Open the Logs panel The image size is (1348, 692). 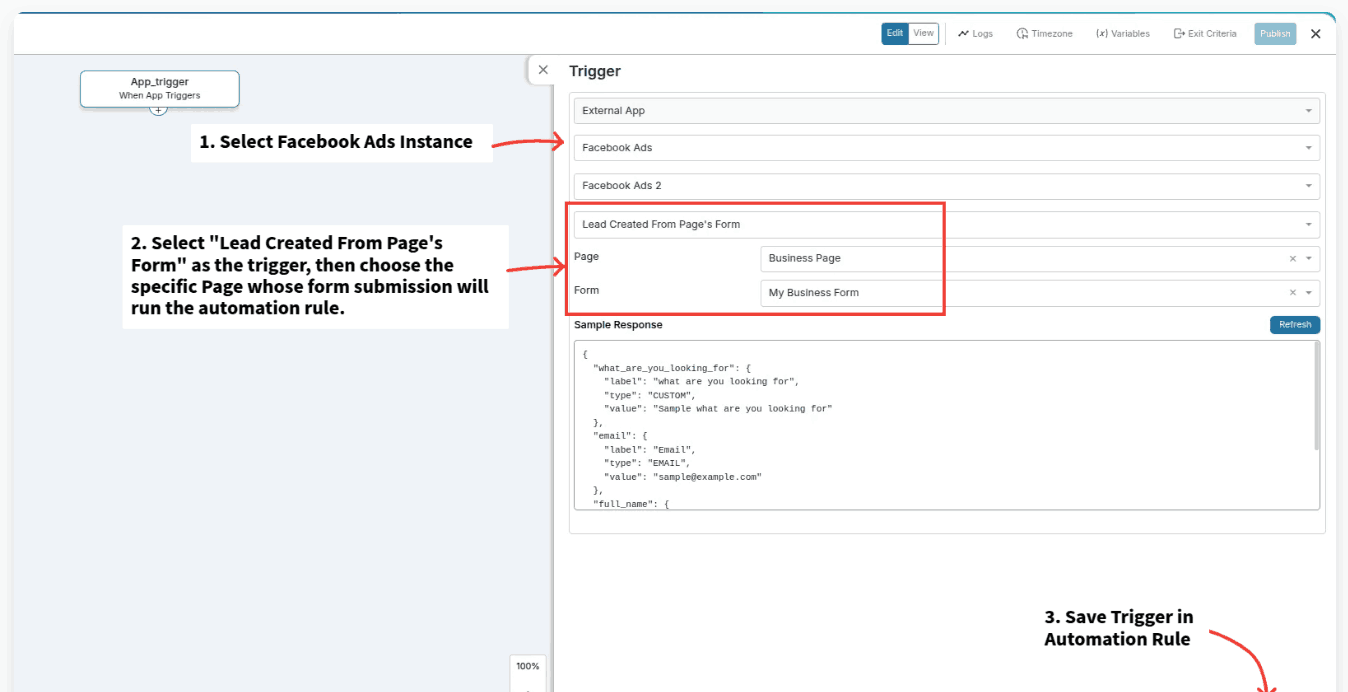[x=975, y=34]
